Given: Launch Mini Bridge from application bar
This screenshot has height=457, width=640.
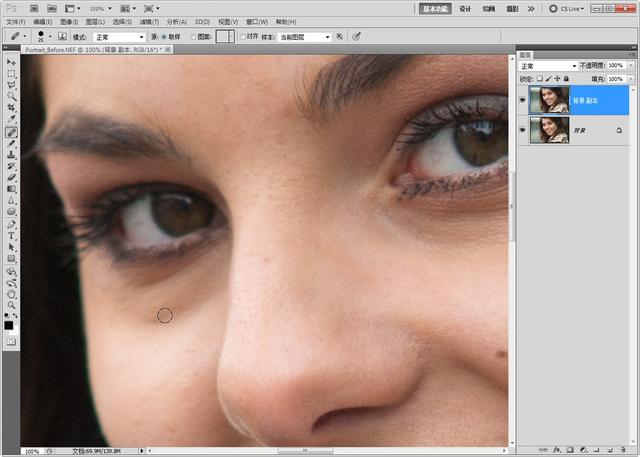Looking at the screenshot, I should tap(51, 8).
